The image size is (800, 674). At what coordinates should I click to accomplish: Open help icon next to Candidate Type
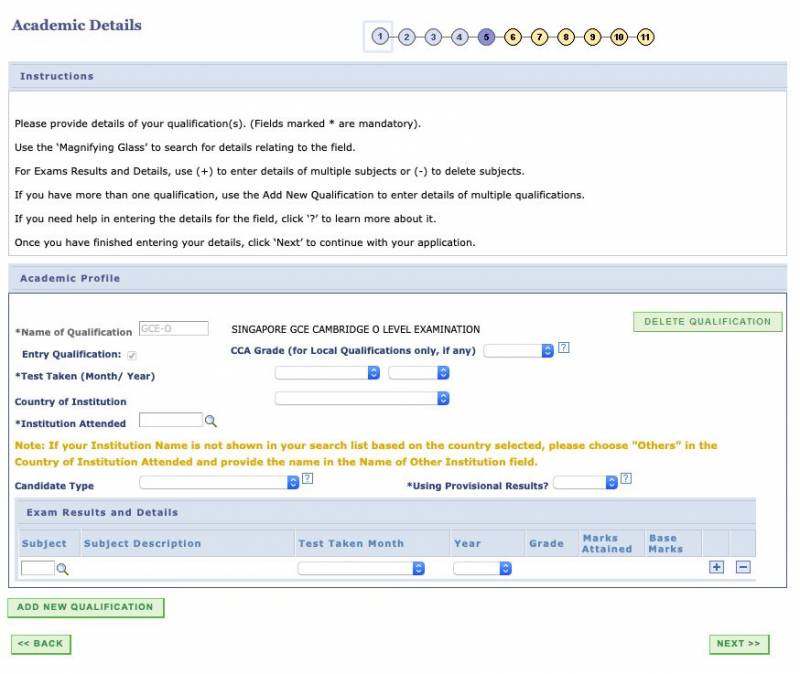[x=307, y=479]
